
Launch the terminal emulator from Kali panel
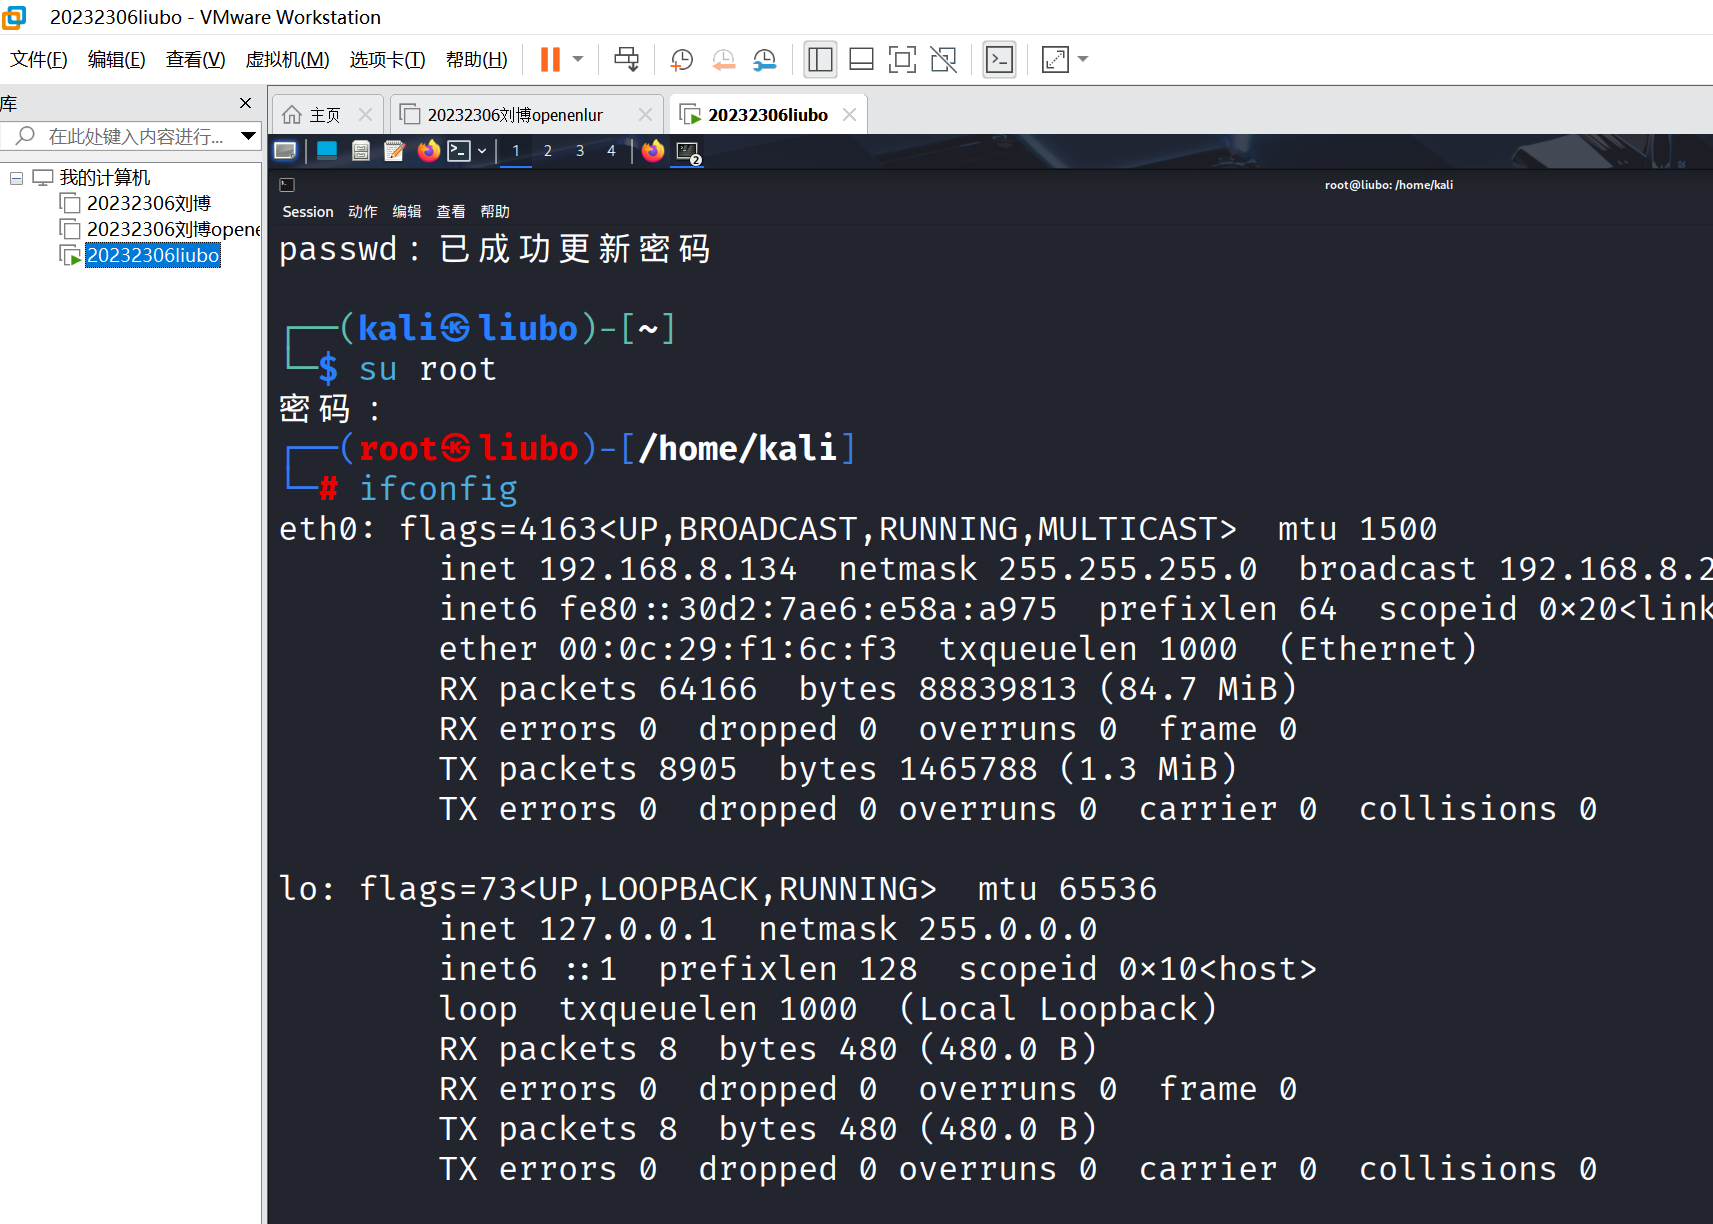(459, 151)
